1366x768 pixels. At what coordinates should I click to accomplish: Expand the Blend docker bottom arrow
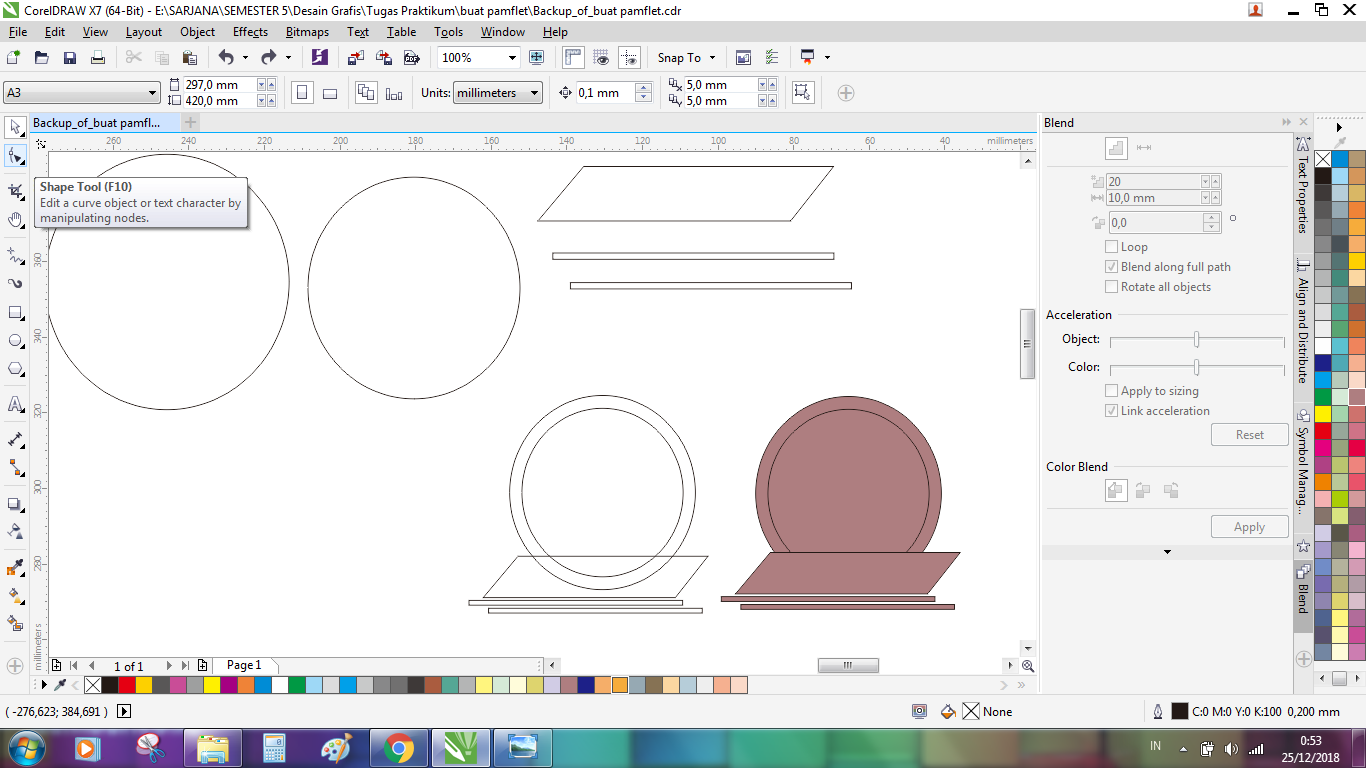click(1167, 552)
